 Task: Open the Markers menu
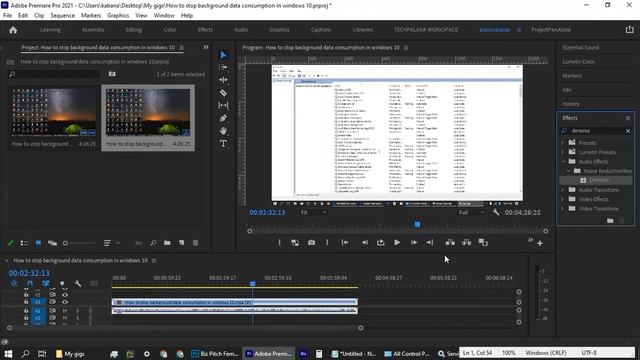tap(91, 16)
